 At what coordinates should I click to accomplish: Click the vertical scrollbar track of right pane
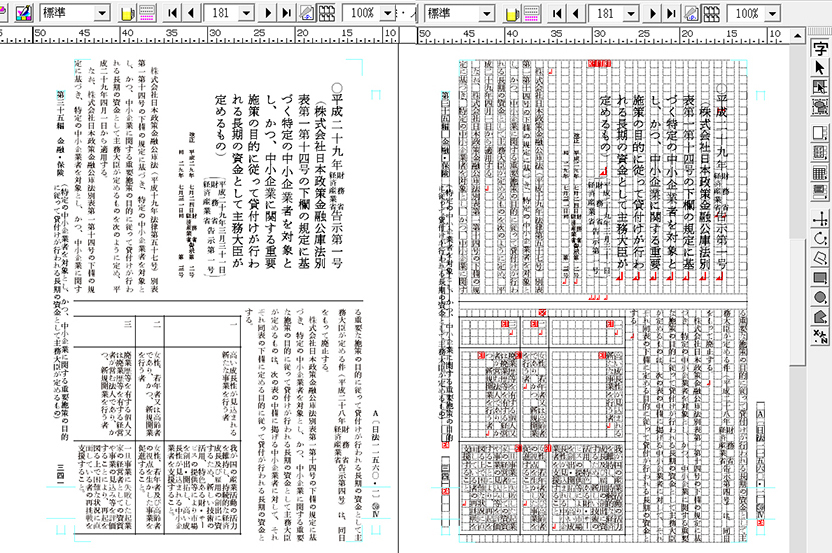[798, 297]
